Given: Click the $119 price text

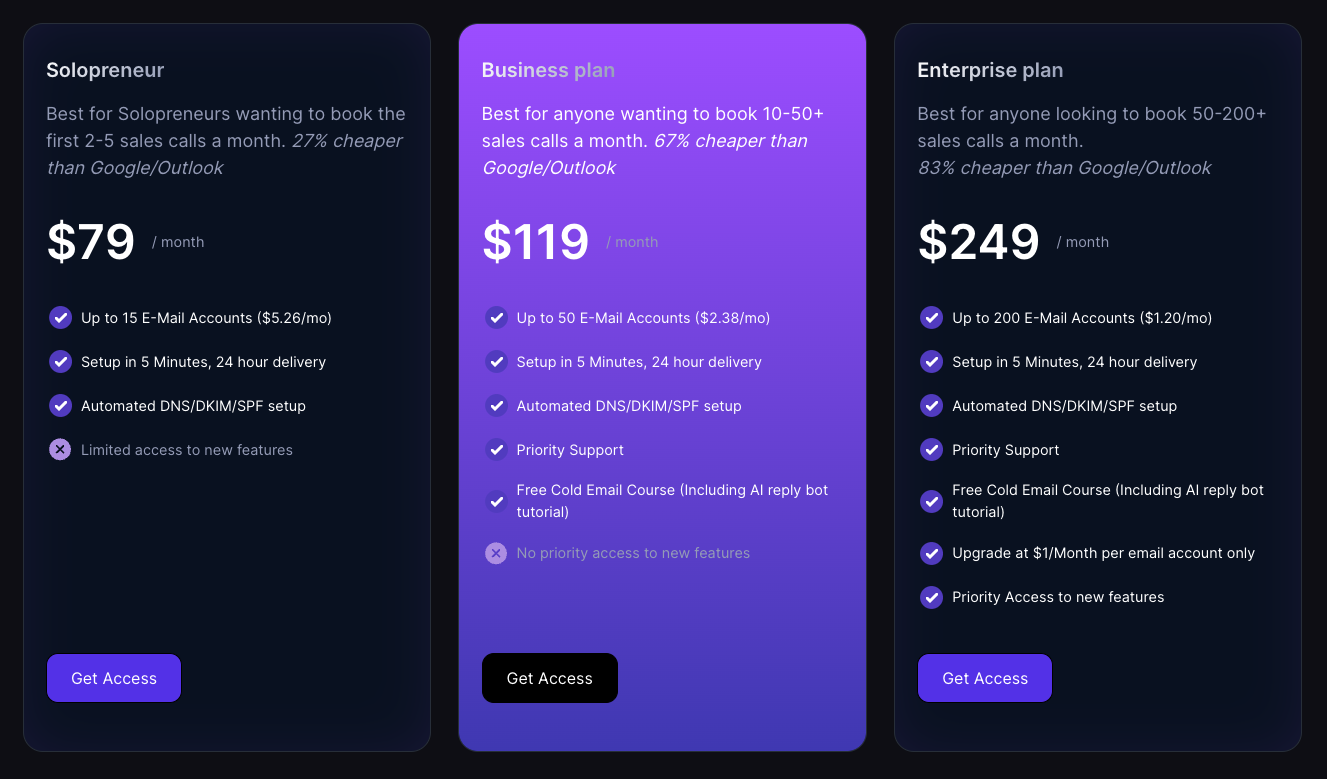Looking at the screenshot, I should tap(536, 242).
